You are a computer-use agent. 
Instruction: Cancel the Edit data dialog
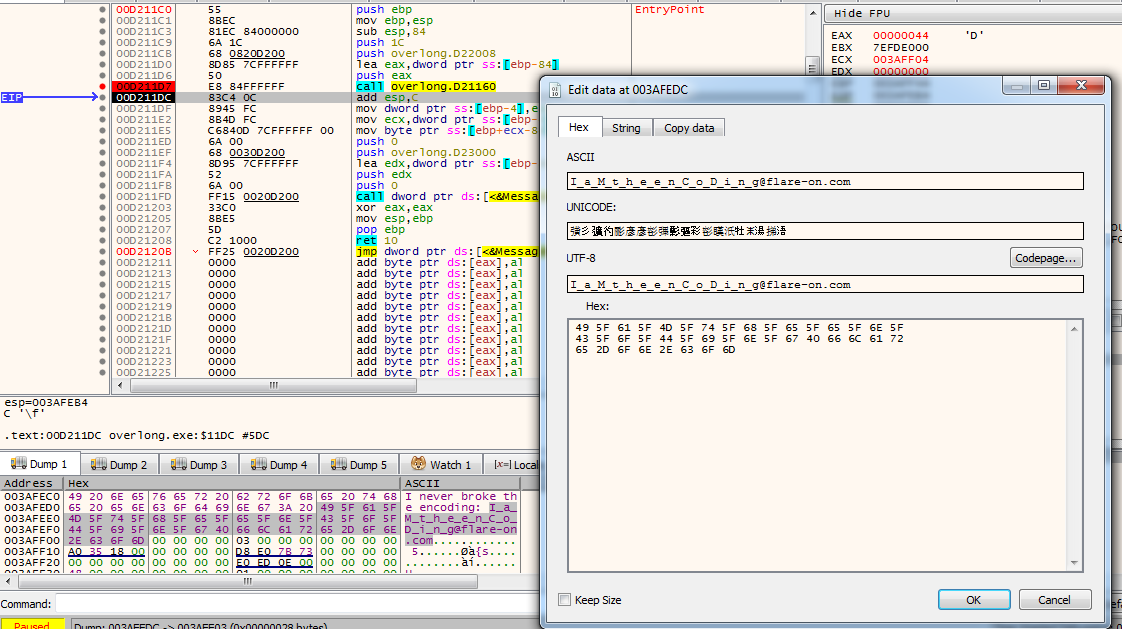click(1055, 600)
